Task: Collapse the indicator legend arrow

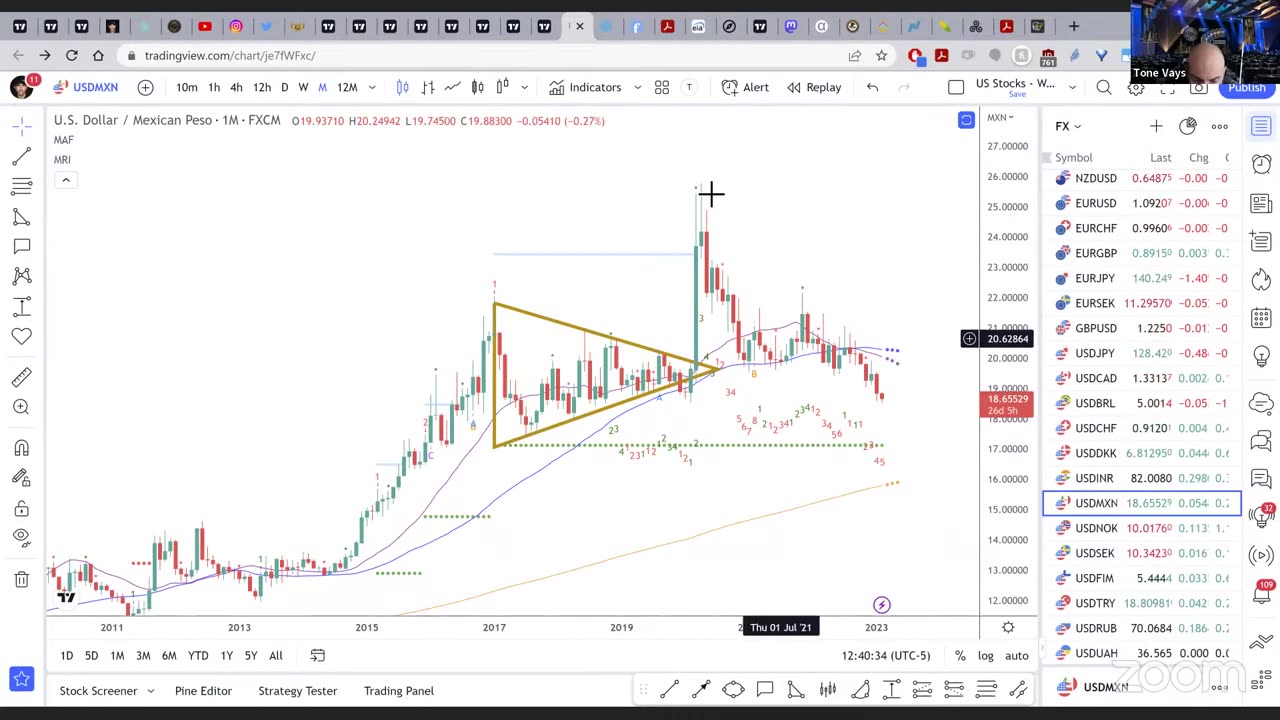Action: coord(65,180)
